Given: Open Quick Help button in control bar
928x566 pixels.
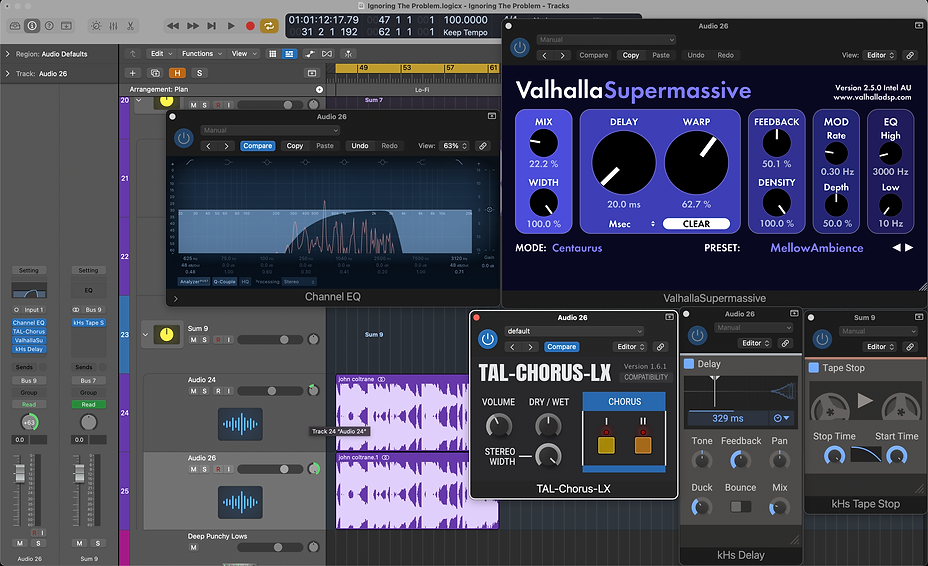Looking at the screenshot, I should (x=49, y=26).
